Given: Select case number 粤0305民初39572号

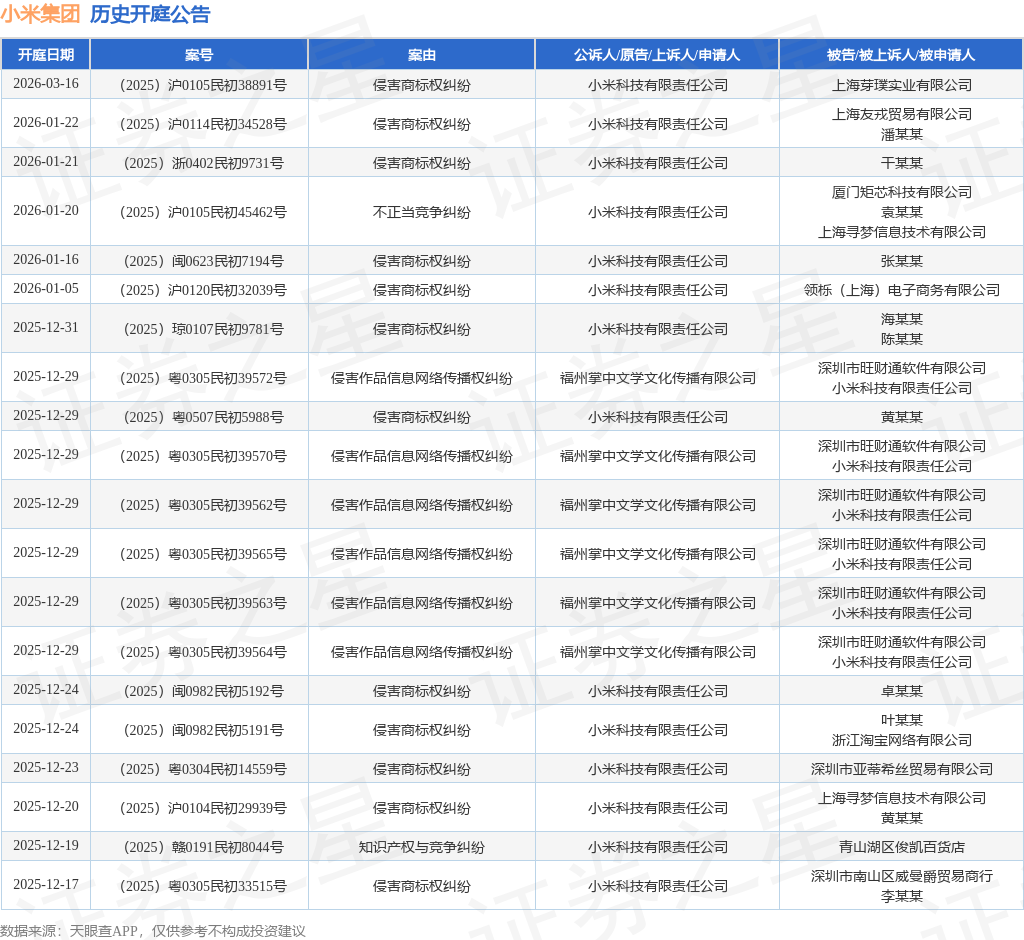Looking at the screenshot, I should 203,378.
